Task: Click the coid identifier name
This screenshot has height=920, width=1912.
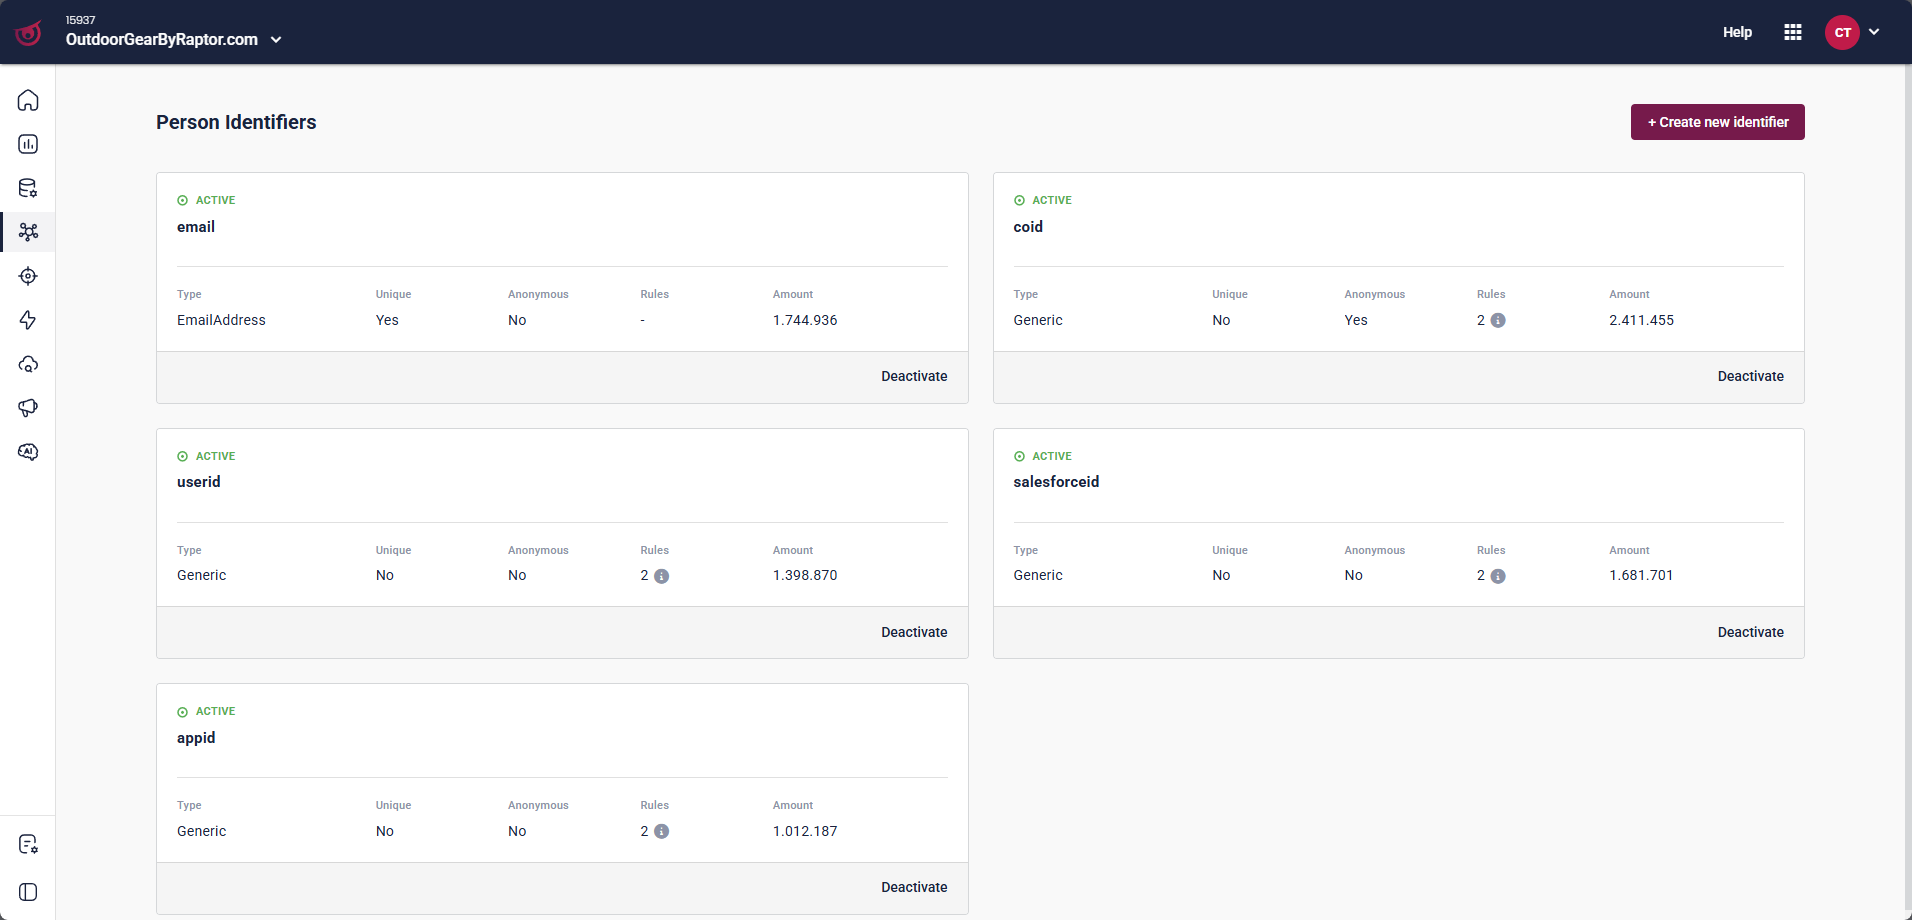Action: (1028, 227)
